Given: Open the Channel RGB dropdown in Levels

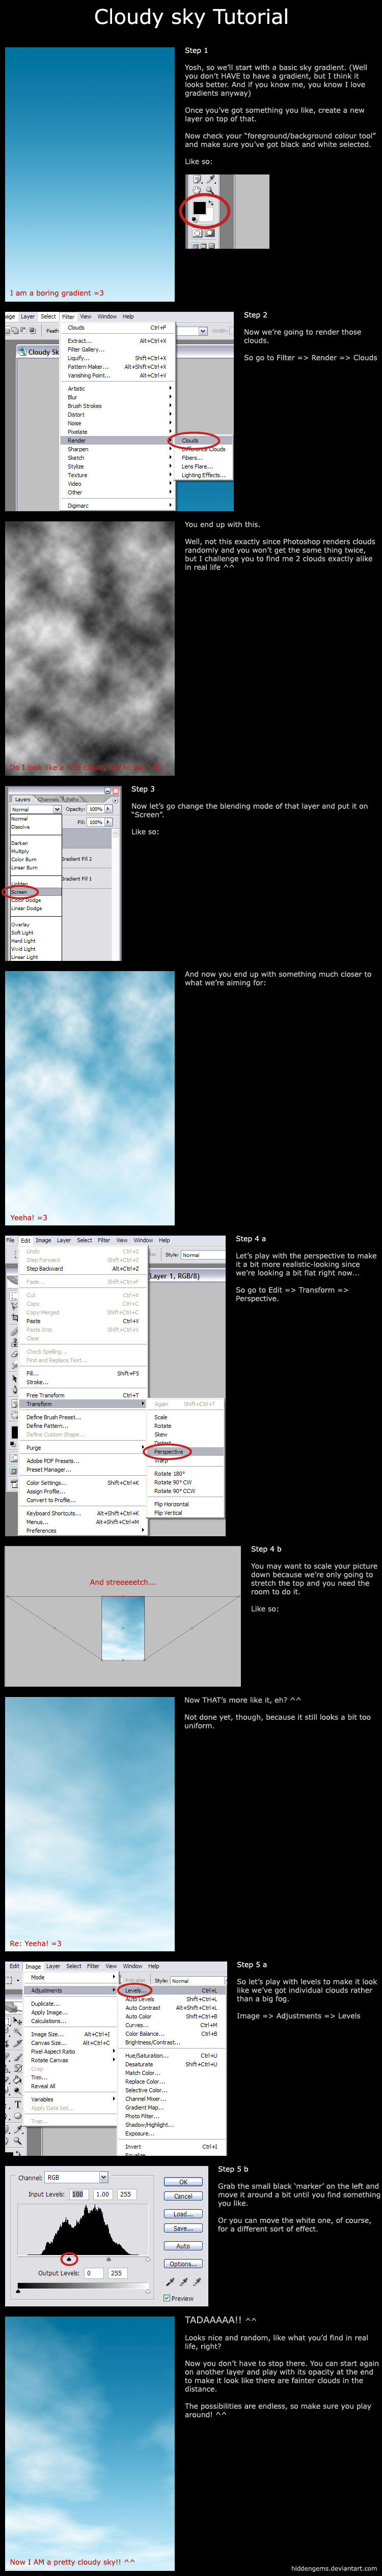Looking at the screenshot, I should [x=76, y=2177].
